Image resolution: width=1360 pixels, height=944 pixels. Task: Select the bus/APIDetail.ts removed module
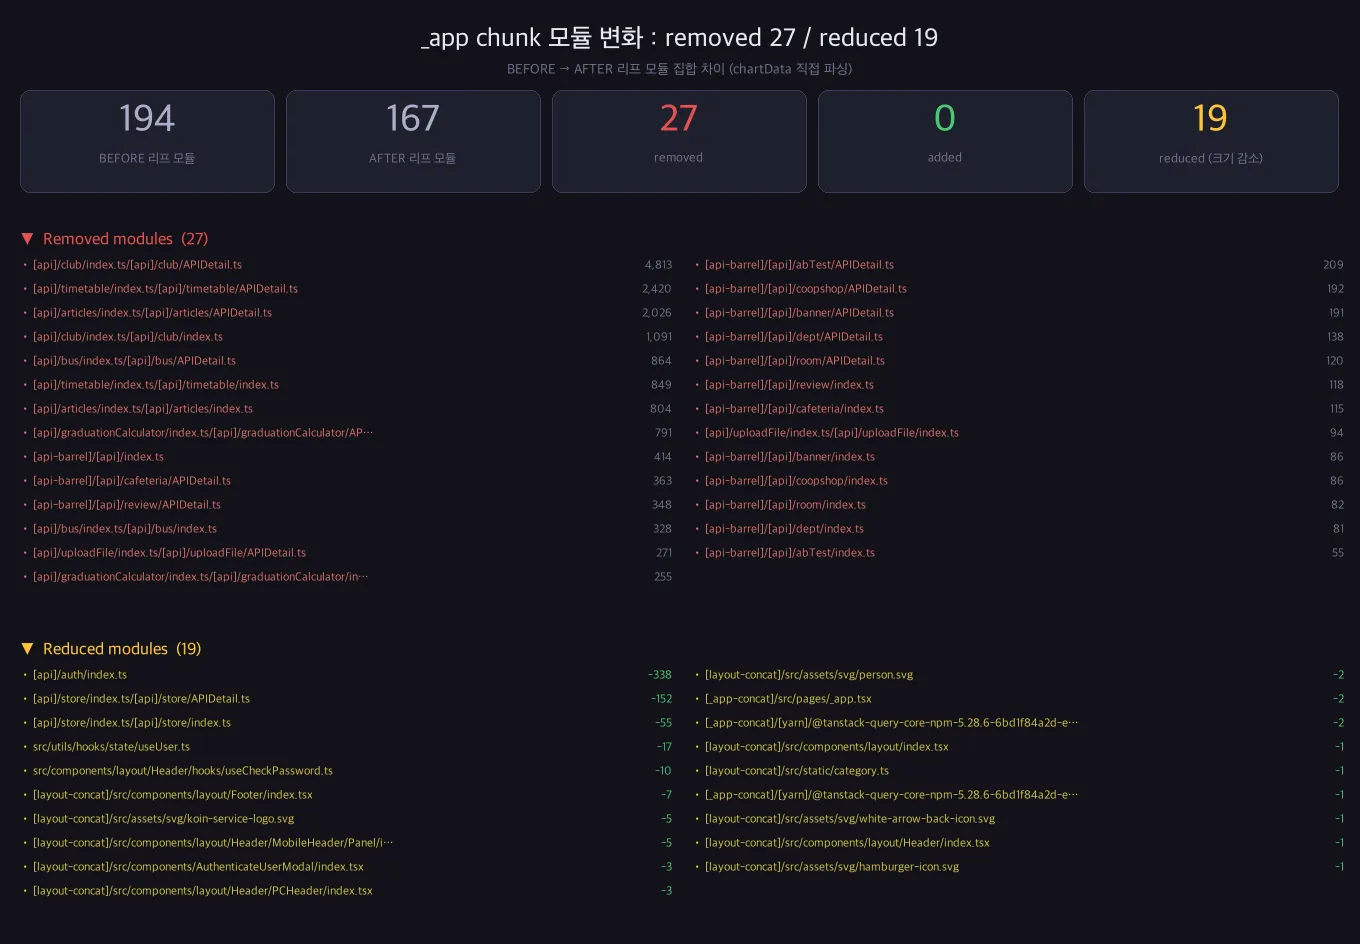346,361
